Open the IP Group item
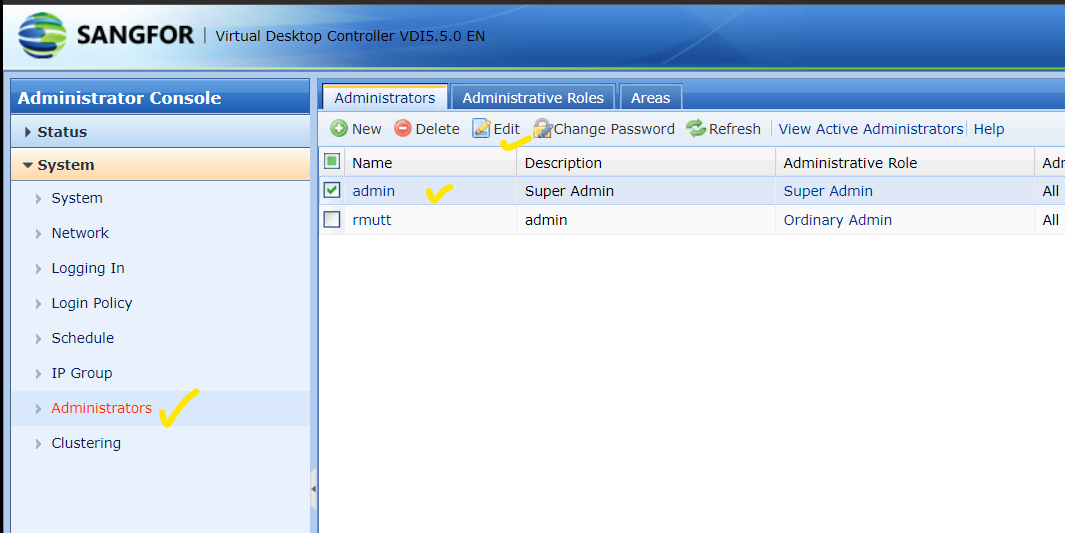The width and height of the screenshot is (1065, 533). [x=82, y=373]
